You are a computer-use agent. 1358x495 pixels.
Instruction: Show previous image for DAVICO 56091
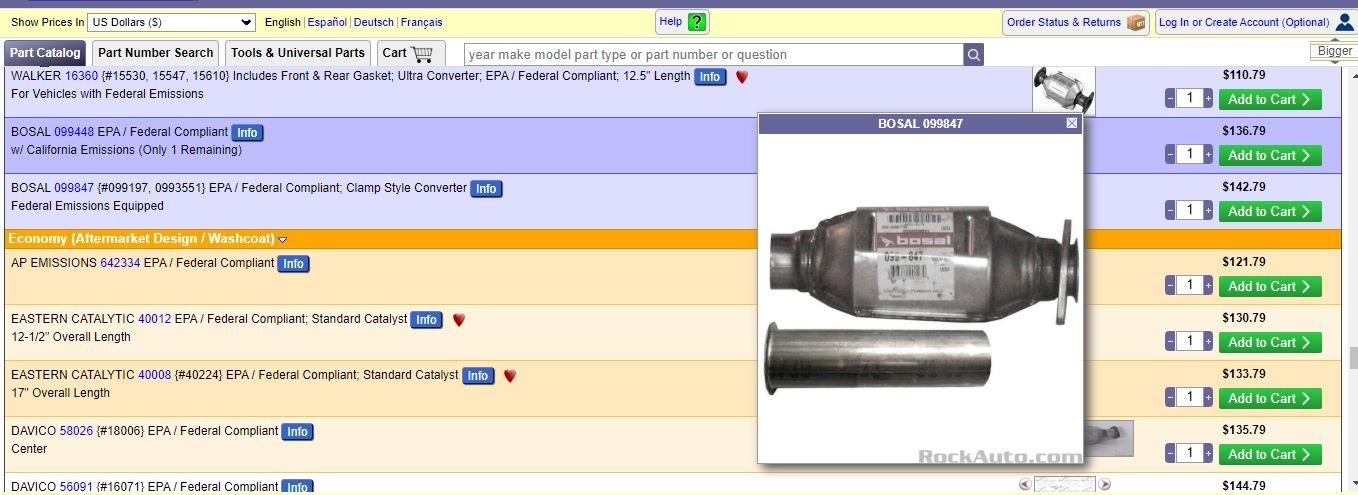click(1024, 484)
